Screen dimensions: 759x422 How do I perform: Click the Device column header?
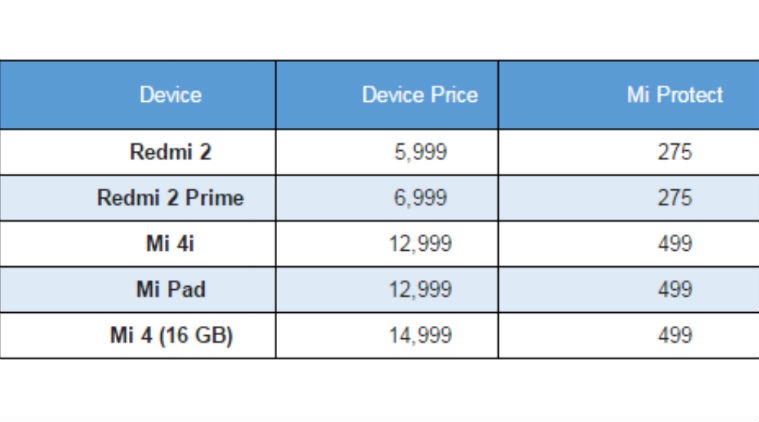(x=170, y=95)
